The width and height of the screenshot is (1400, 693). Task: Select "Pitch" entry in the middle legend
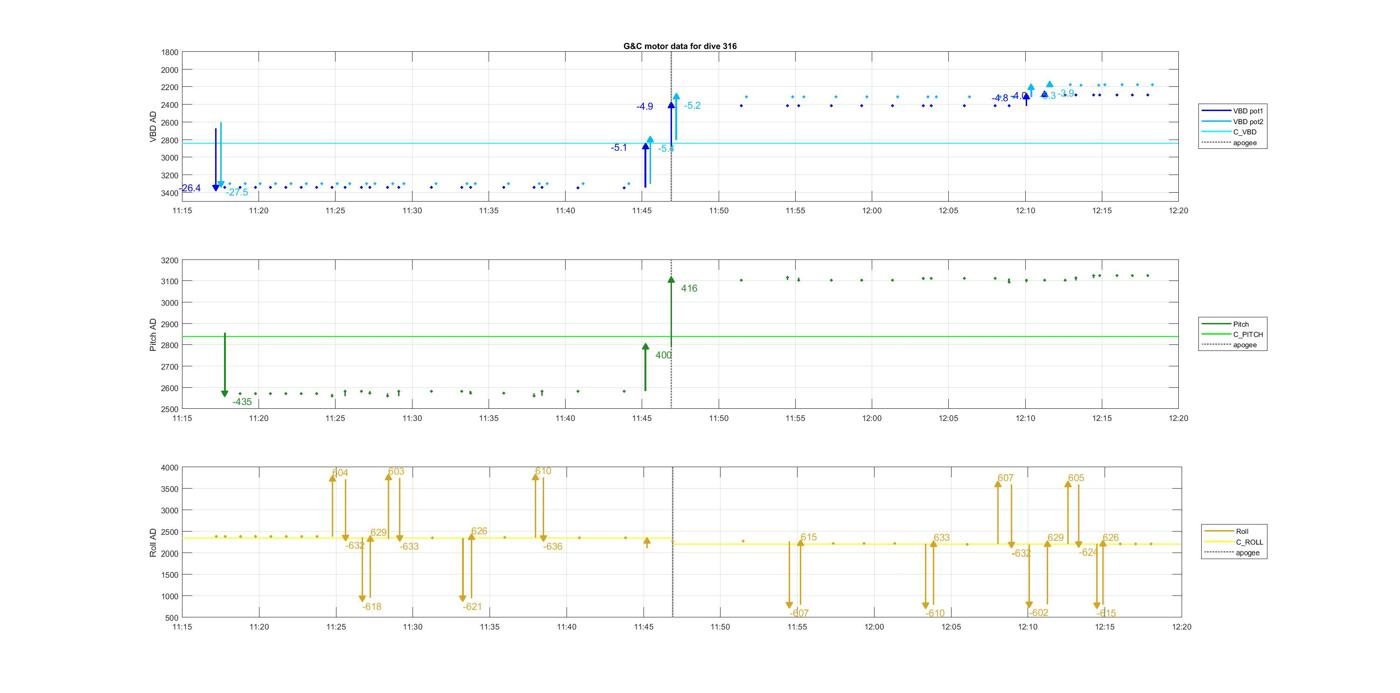[1241, 324]
